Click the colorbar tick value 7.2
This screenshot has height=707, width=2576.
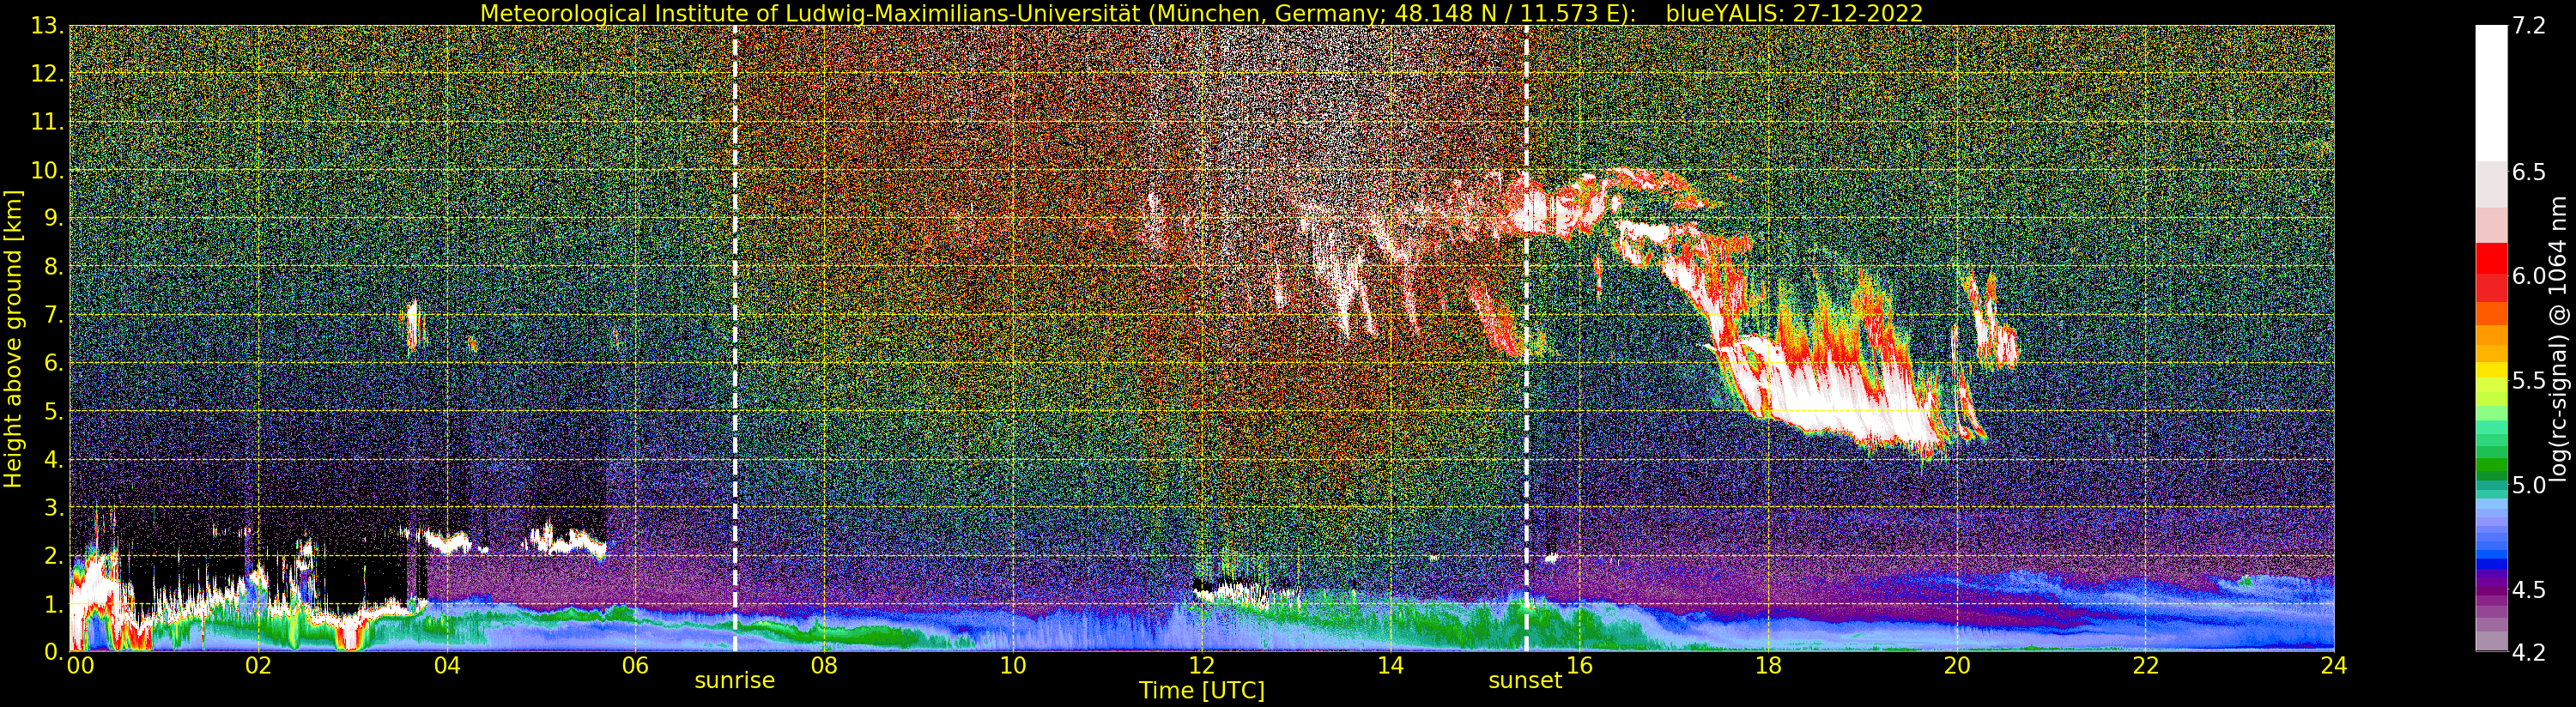click(x=2529, y=27)
